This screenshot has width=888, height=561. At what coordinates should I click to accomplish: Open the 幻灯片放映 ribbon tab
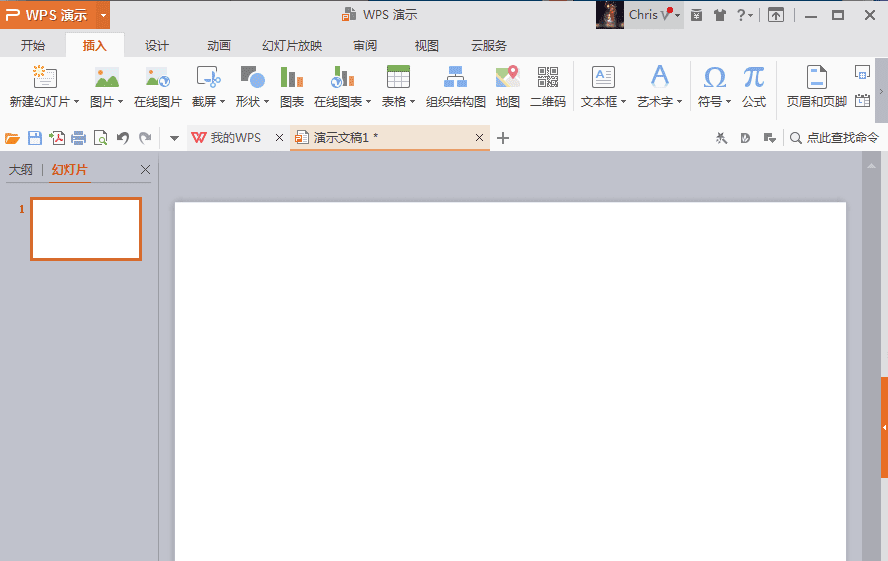[292, 45]
